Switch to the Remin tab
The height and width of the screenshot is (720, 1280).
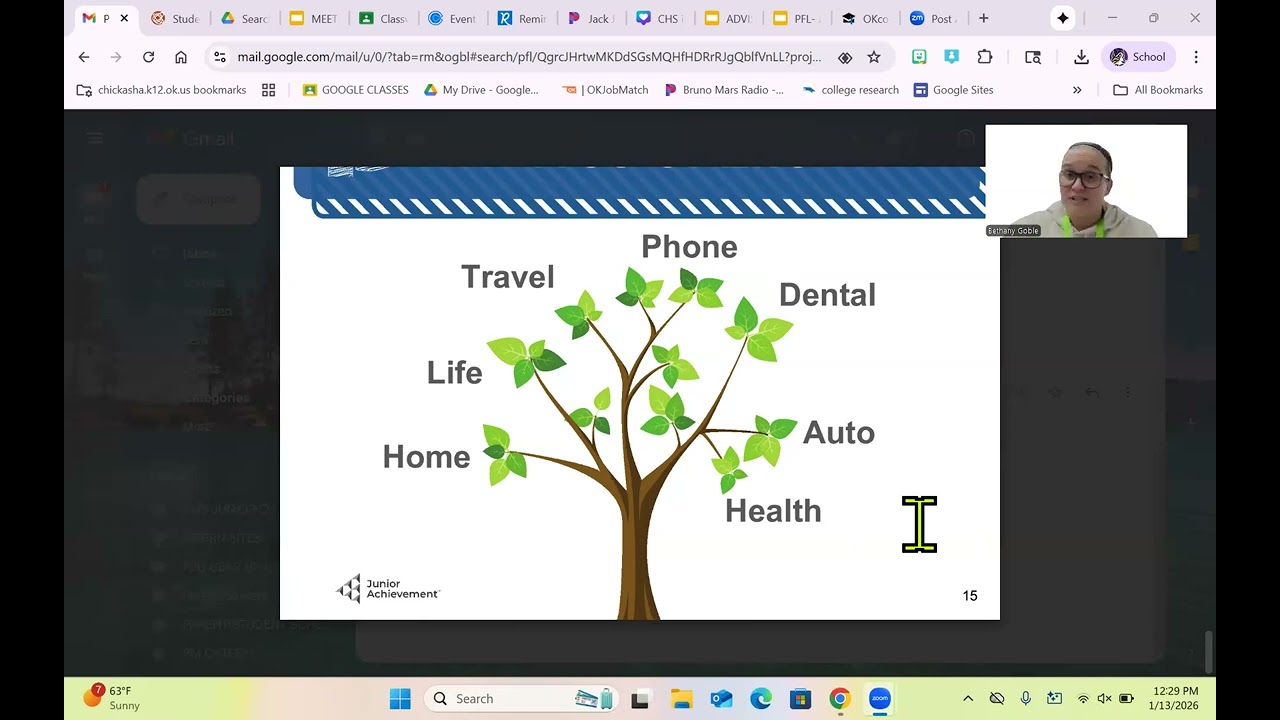point(521,18)
